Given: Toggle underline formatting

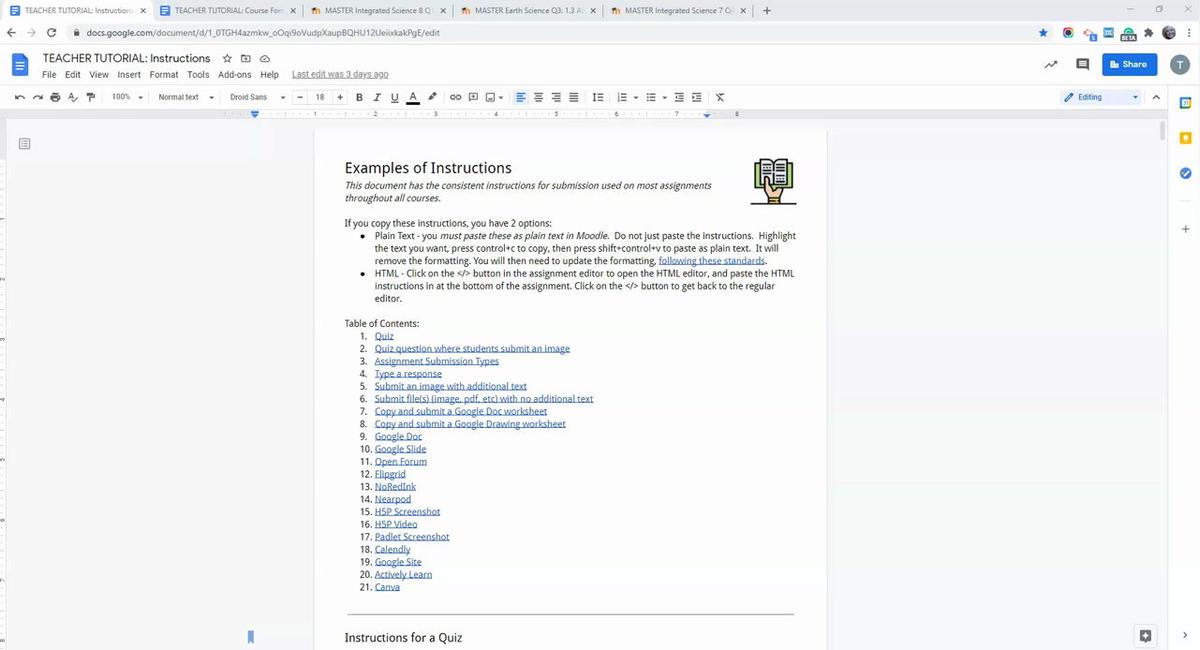Looking at the screenshot, I should [394, 97].
